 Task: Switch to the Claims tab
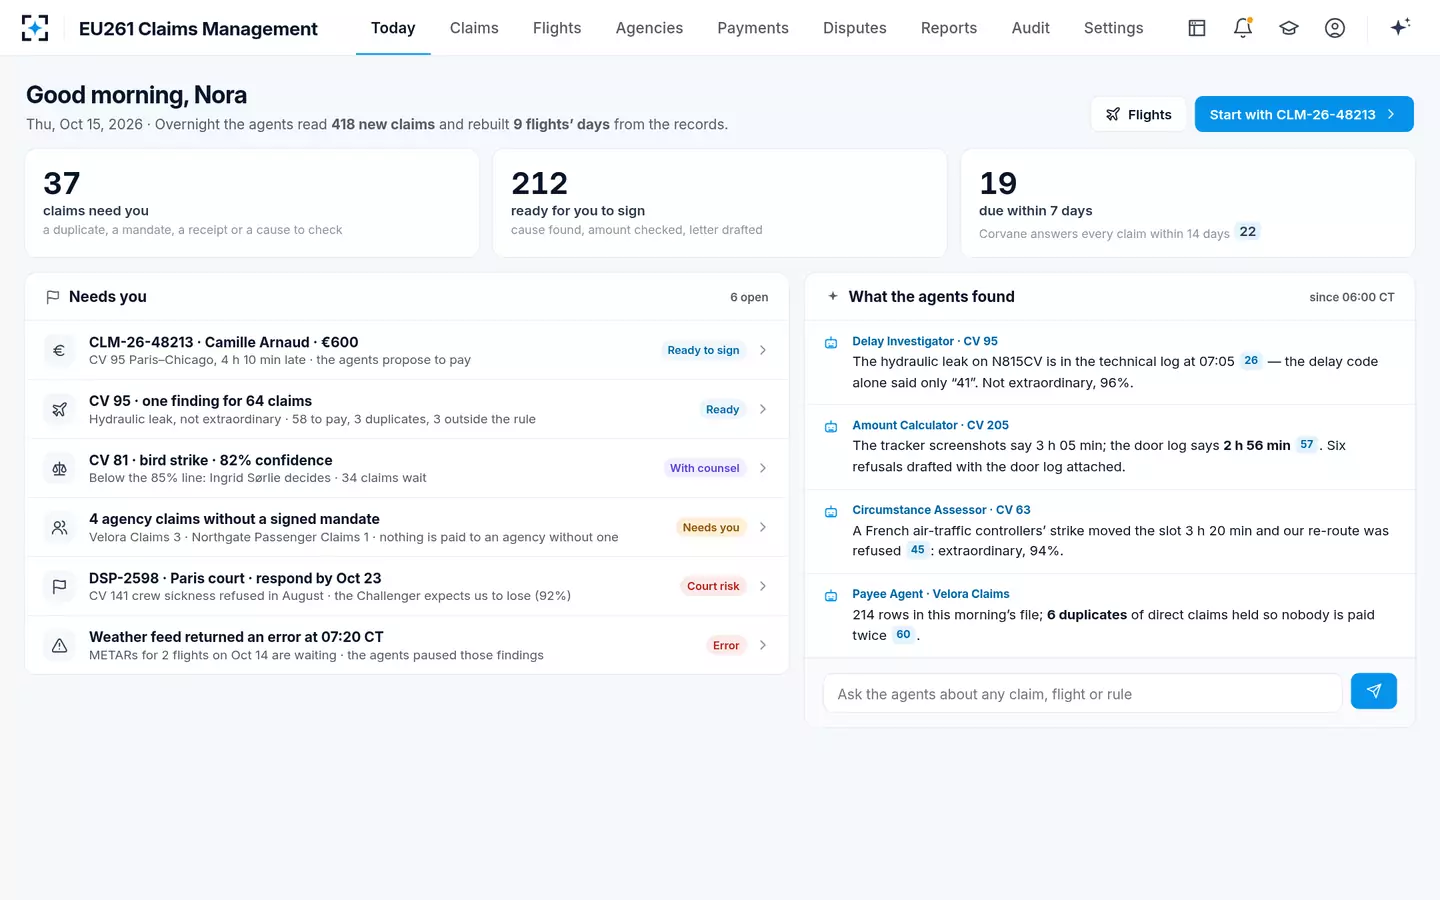(474, 28)
